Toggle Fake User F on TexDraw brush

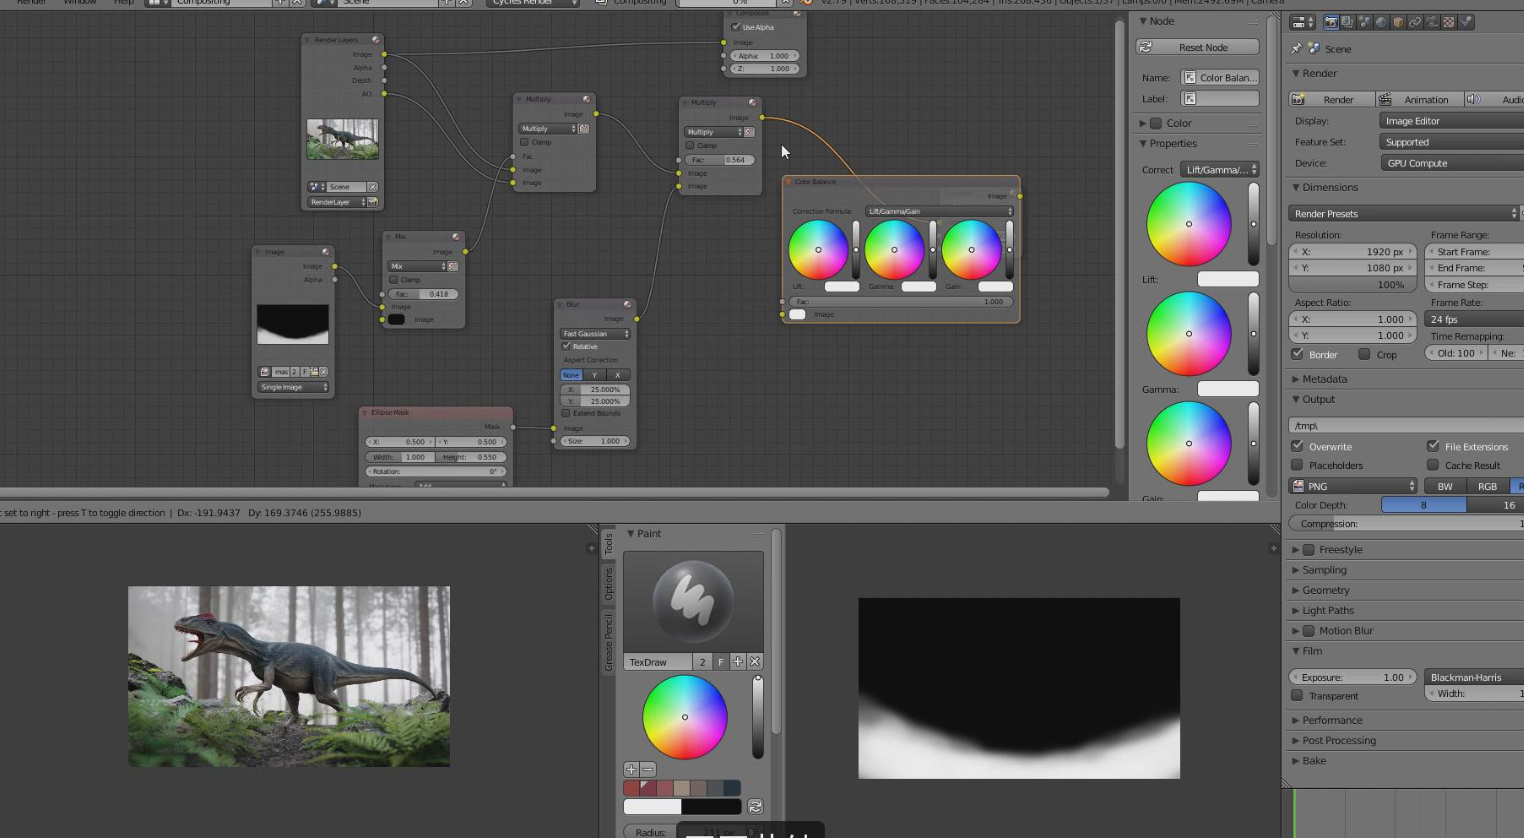coord(720,662)
